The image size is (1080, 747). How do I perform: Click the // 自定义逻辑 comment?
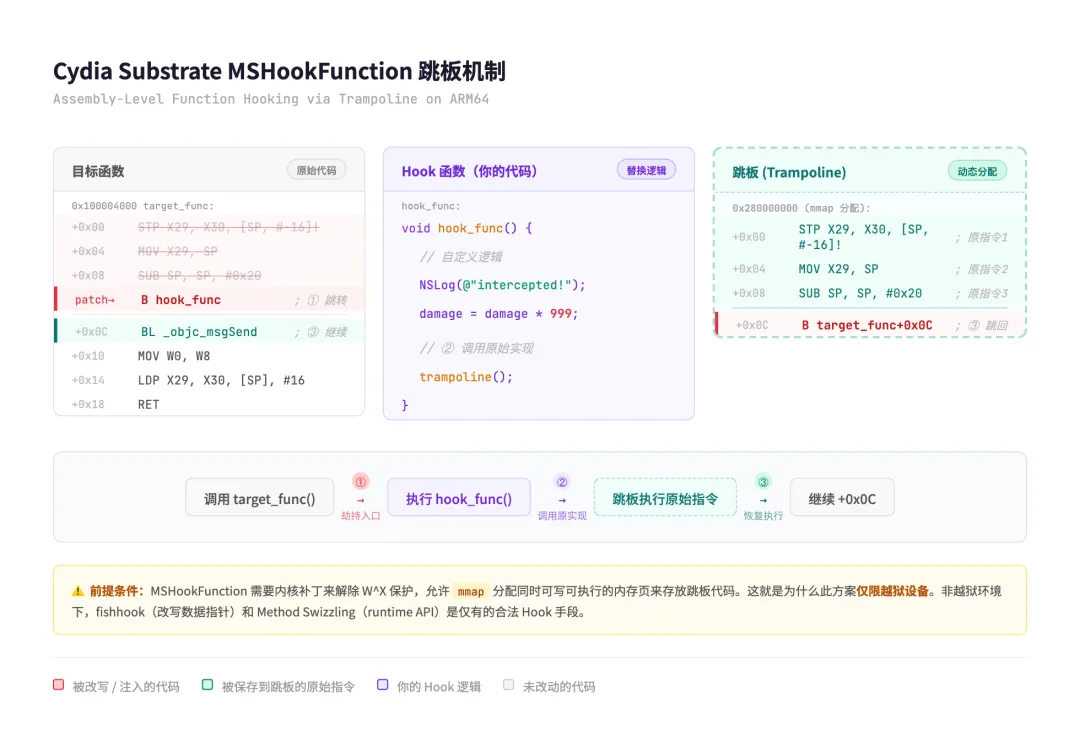point(461,257)
